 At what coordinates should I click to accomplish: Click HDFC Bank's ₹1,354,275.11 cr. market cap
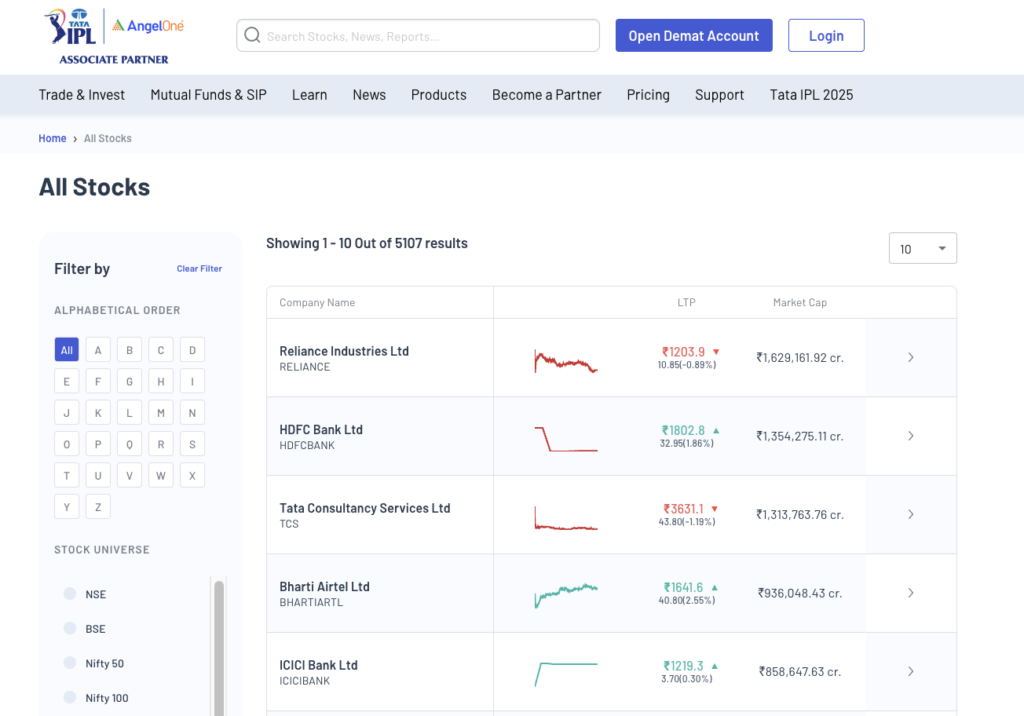tap(800, 436)
